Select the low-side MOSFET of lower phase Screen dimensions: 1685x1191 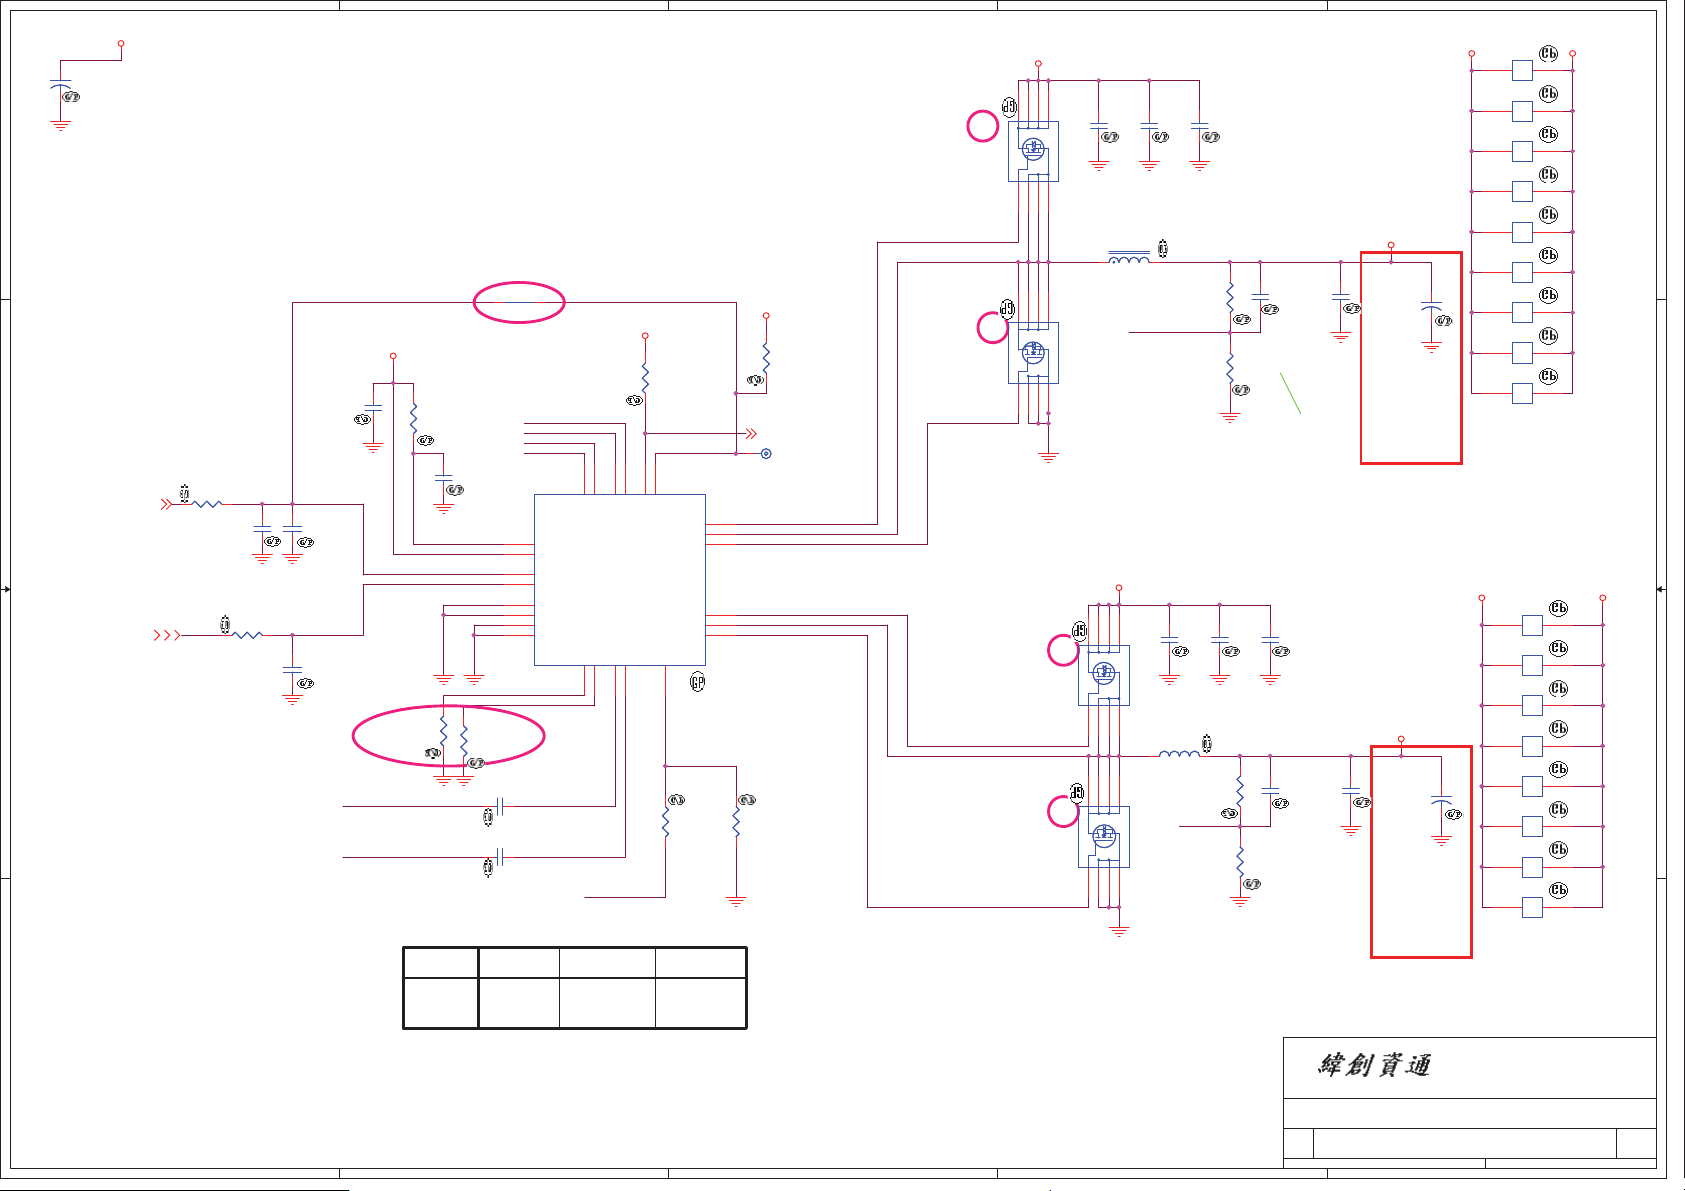pyautogui.click(x=1104, y=836)
